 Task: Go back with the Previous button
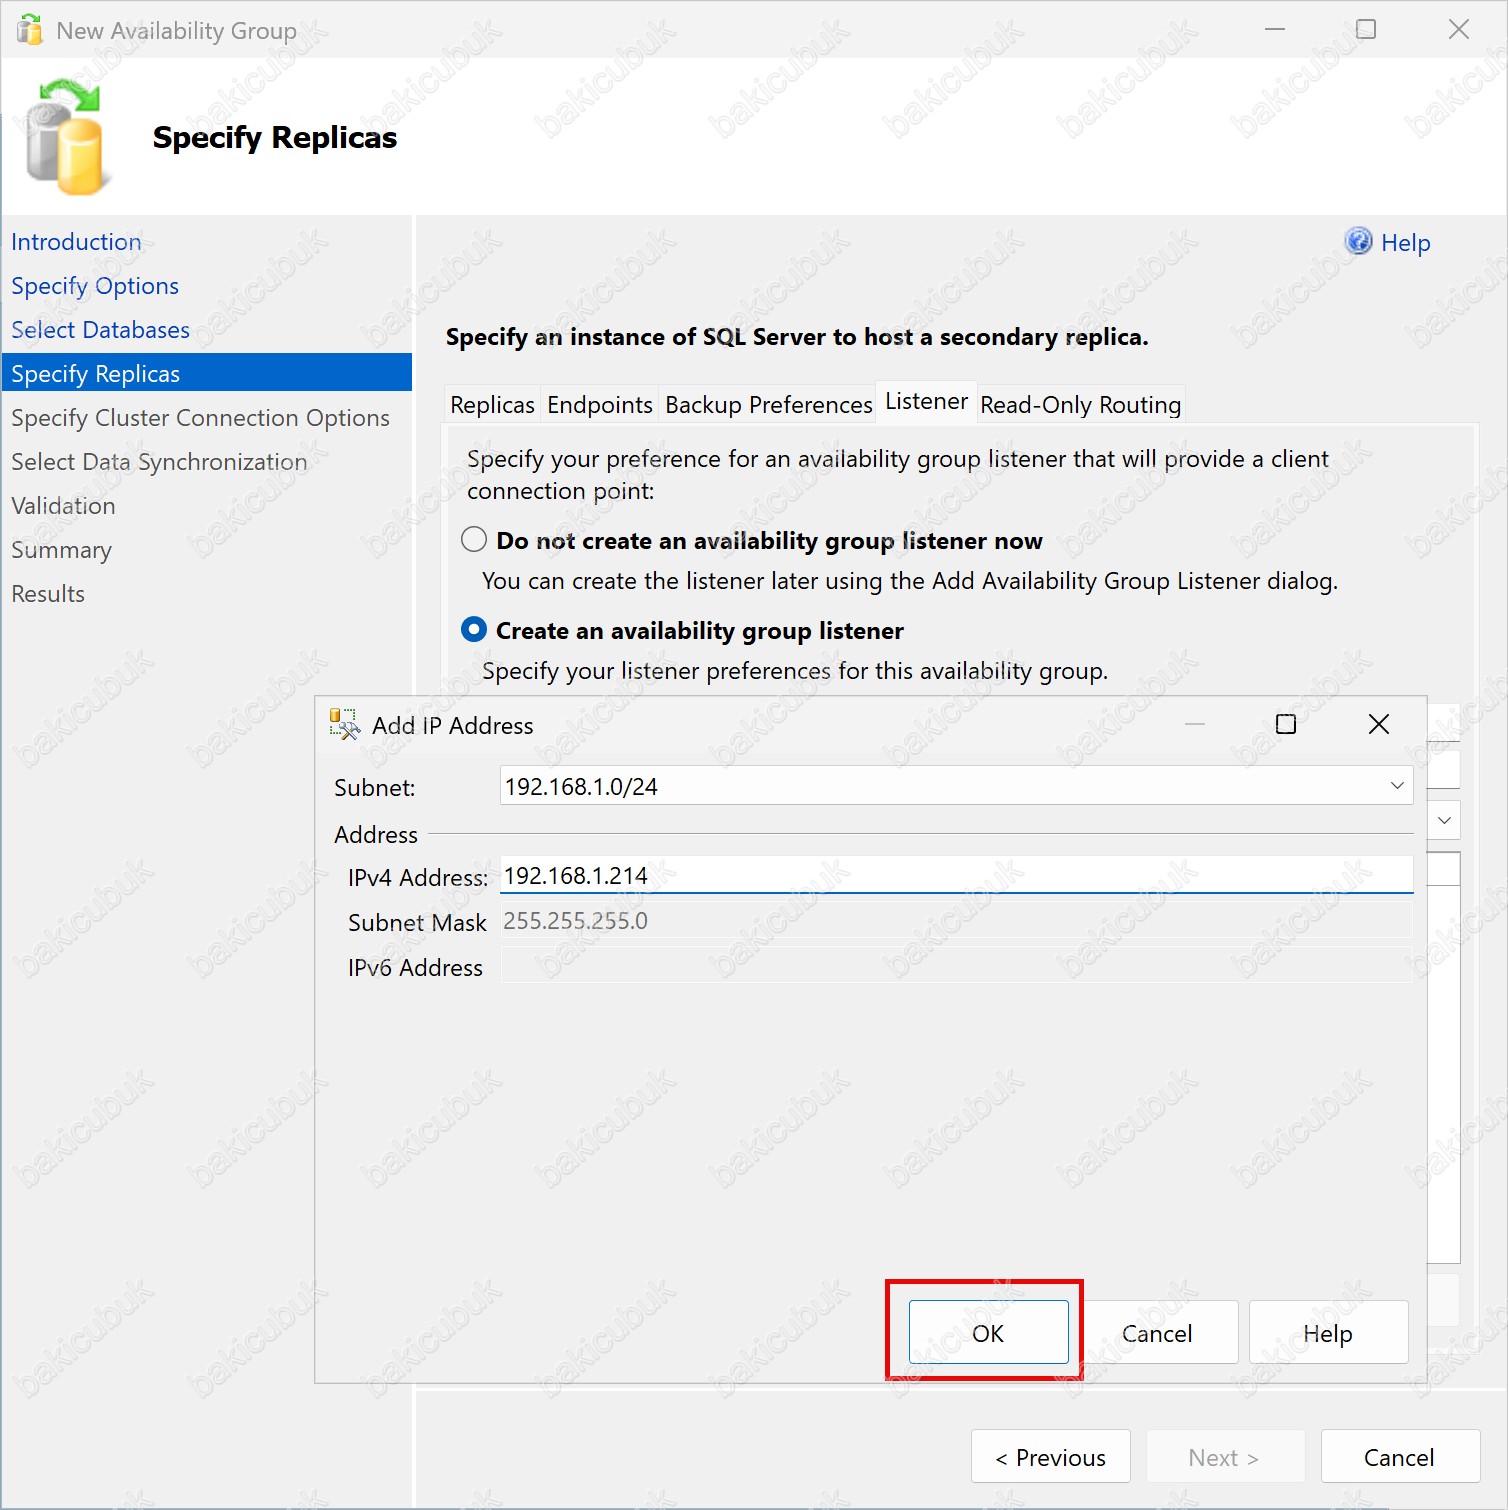point(1050,1457)
